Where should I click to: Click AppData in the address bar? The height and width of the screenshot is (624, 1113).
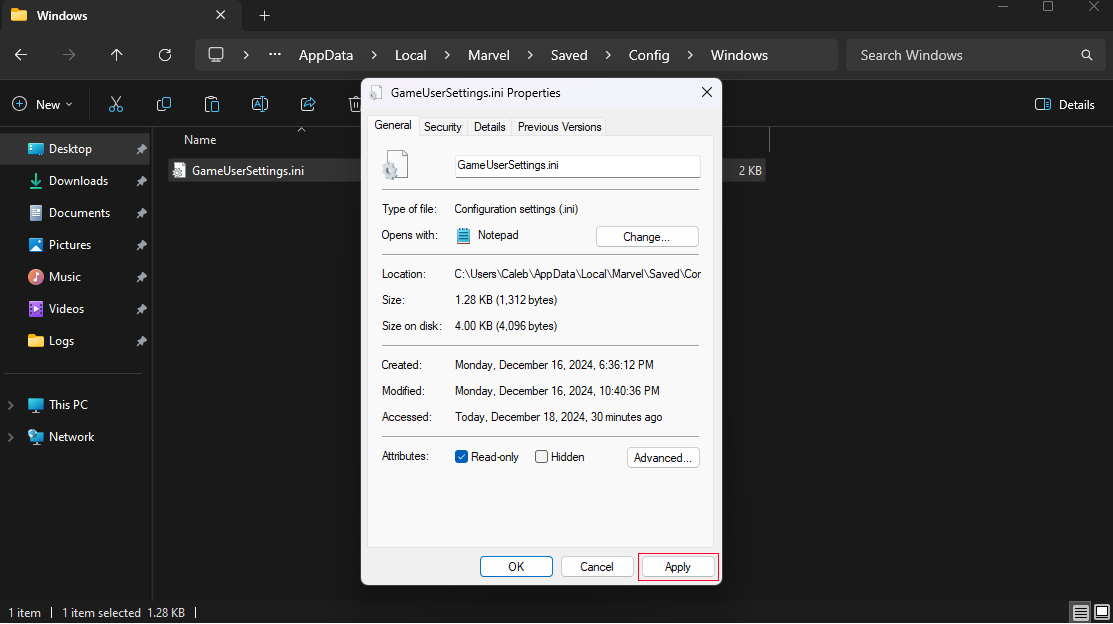click(326, 55)
